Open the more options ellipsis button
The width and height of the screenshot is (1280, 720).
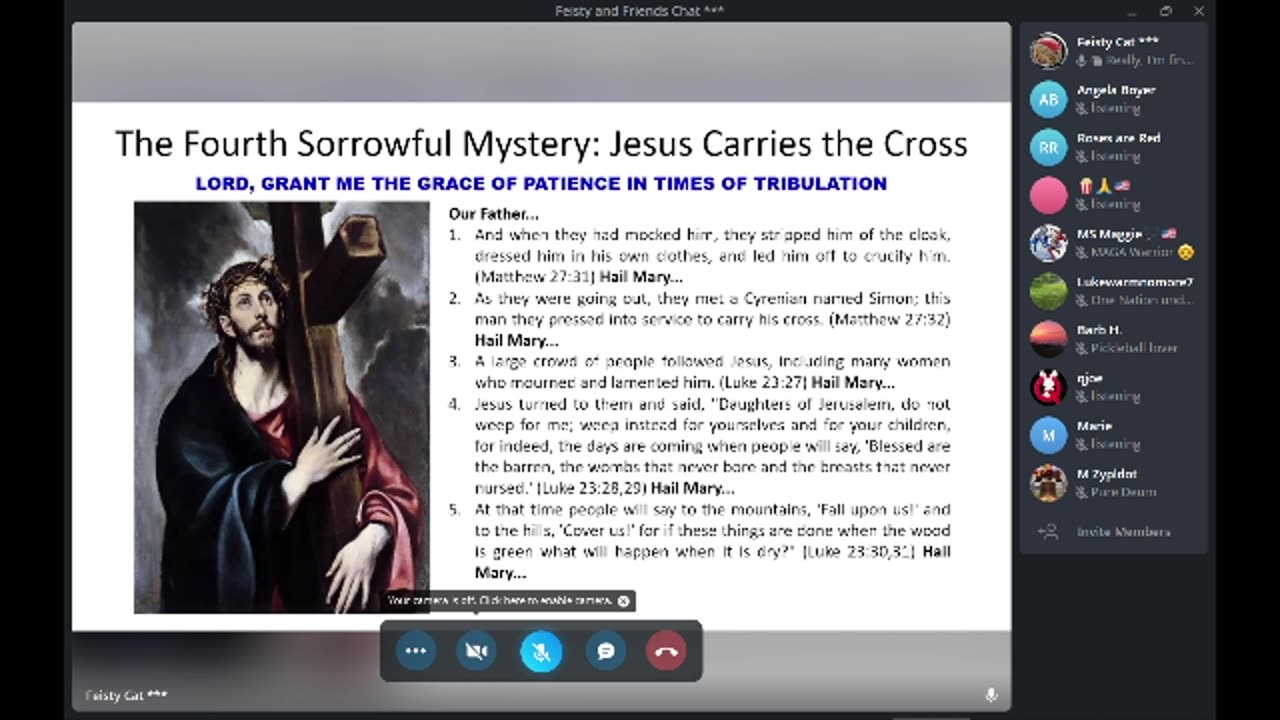416,651
